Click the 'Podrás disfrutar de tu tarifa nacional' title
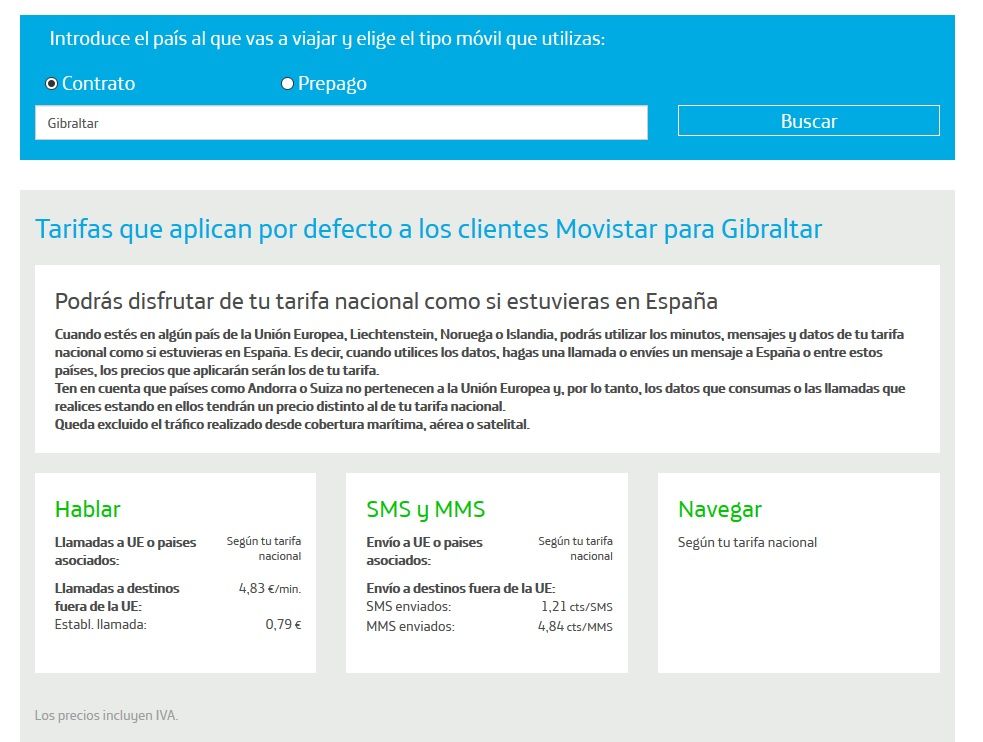The height and width of the screenshot is (742, 983). tap(386, 301)
